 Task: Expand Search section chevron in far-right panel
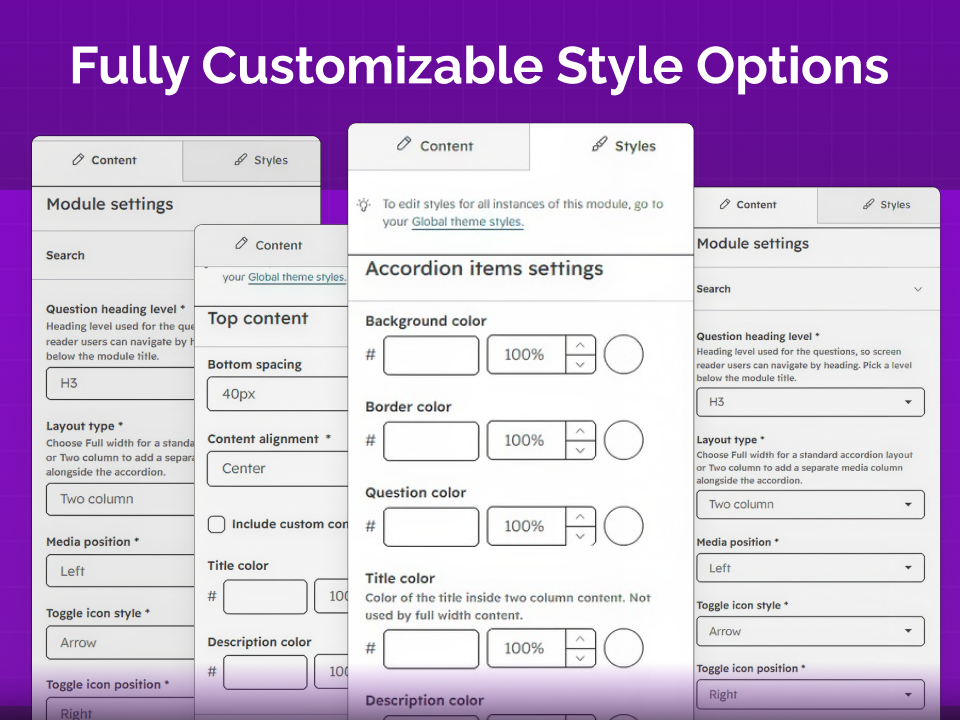tap(918, 289)
